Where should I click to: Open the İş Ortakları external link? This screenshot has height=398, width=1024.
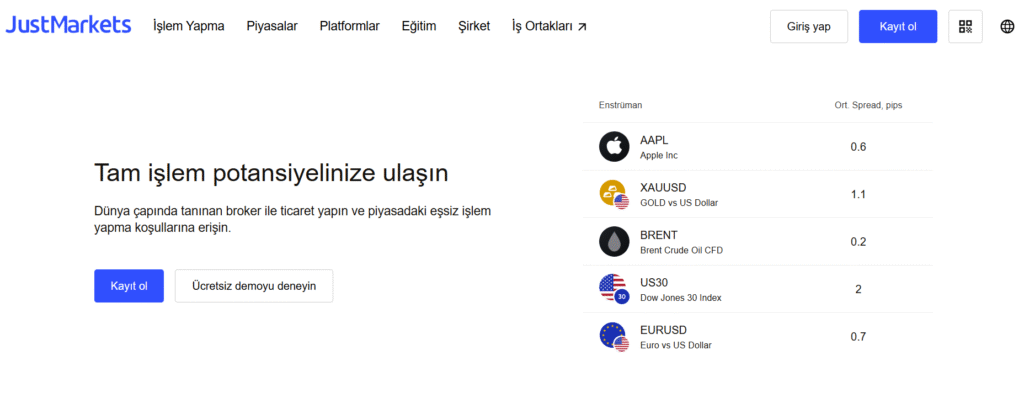point(549,26)
